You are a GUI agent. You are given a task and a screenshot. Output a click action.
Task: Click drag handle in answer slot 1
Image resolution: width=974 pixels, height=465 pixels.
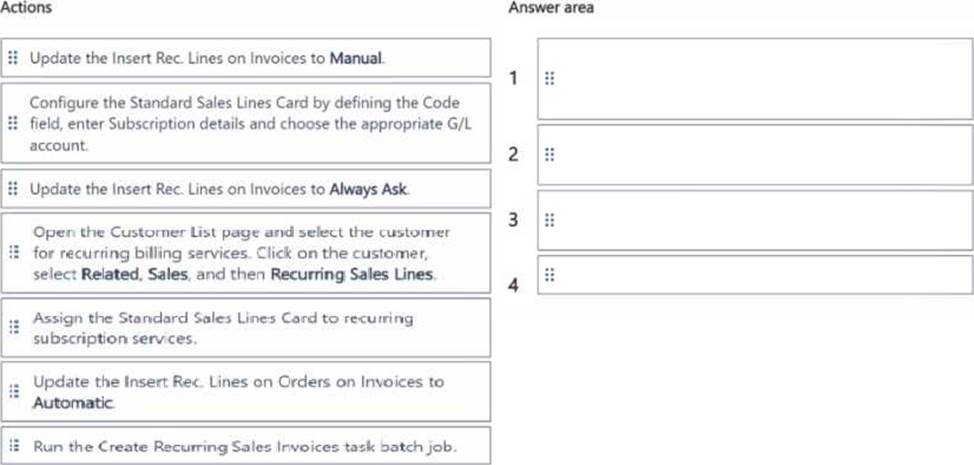[x=549, y=78]
